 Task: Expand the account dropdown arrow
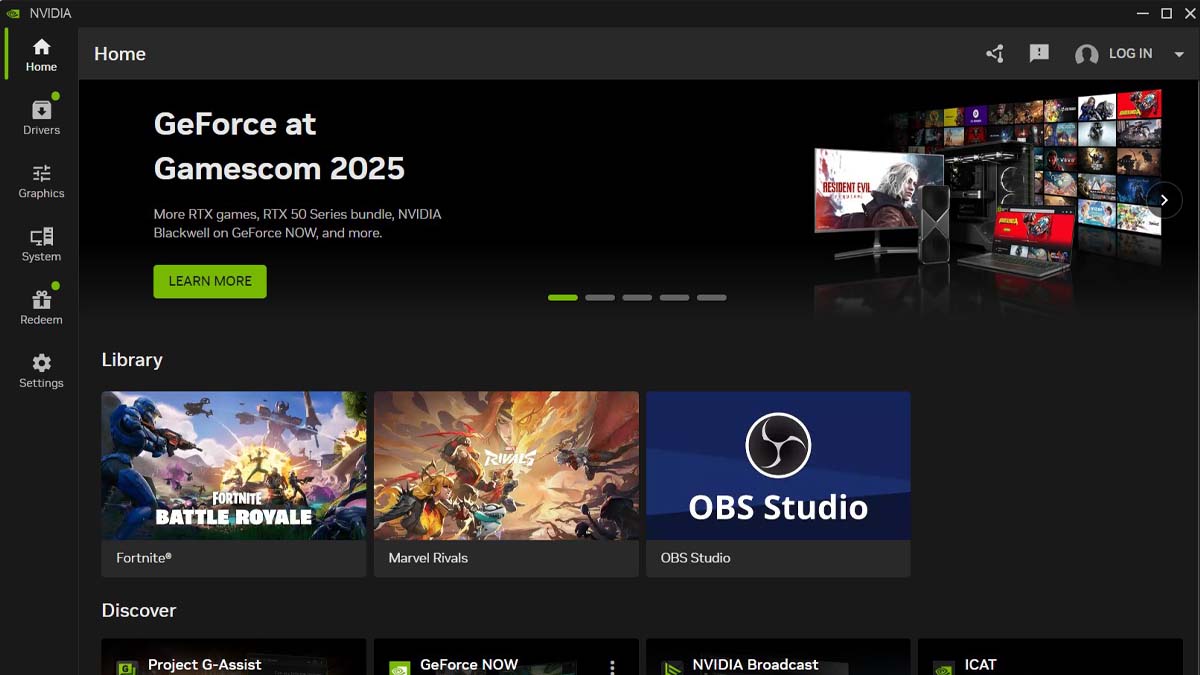[1179, 55]
